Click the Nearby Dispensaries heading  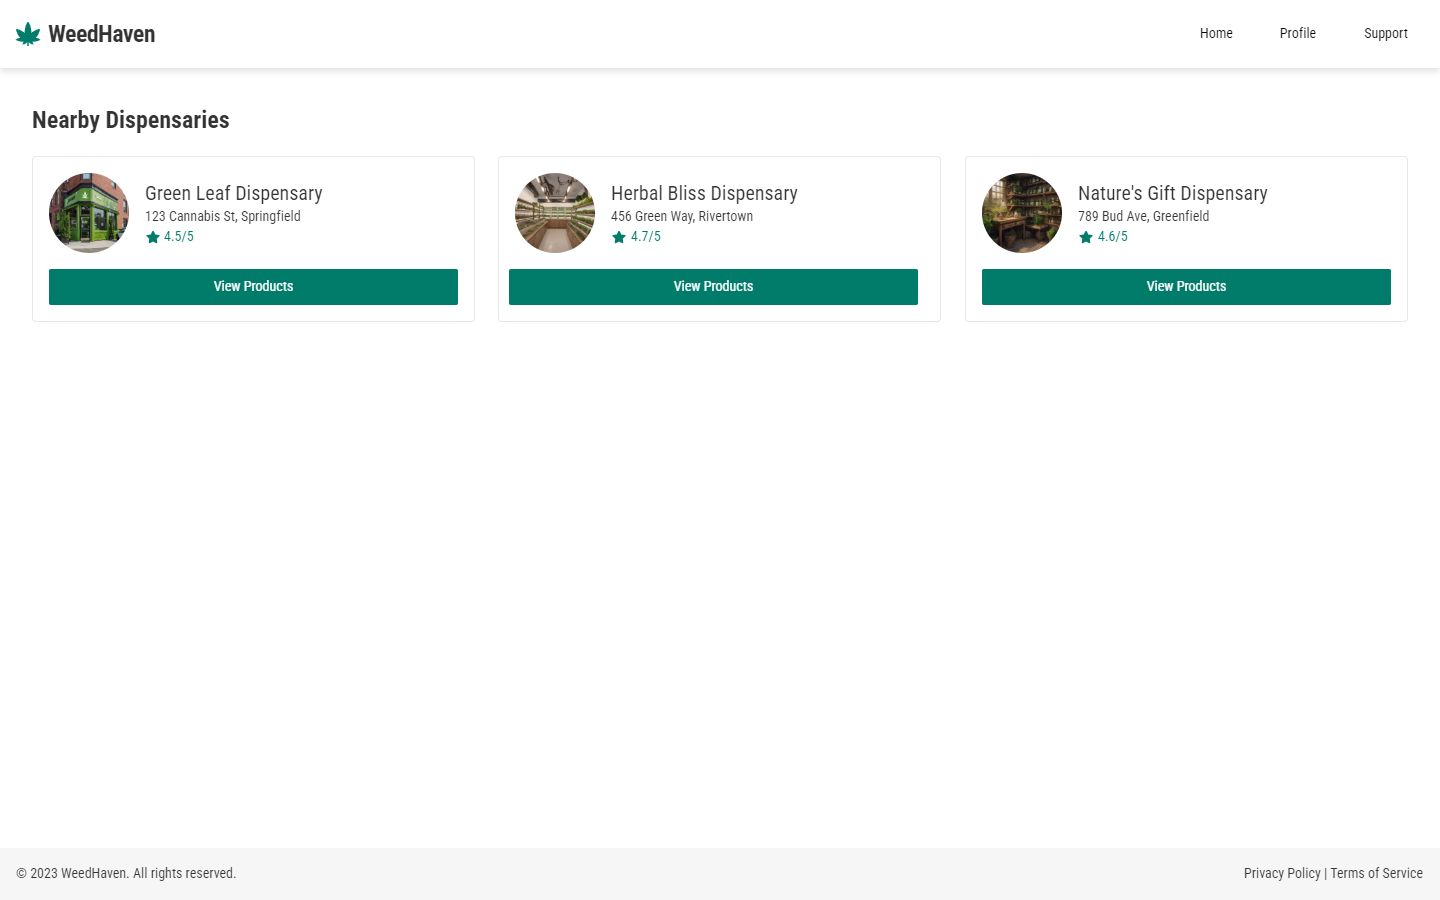tap(131, 120)
